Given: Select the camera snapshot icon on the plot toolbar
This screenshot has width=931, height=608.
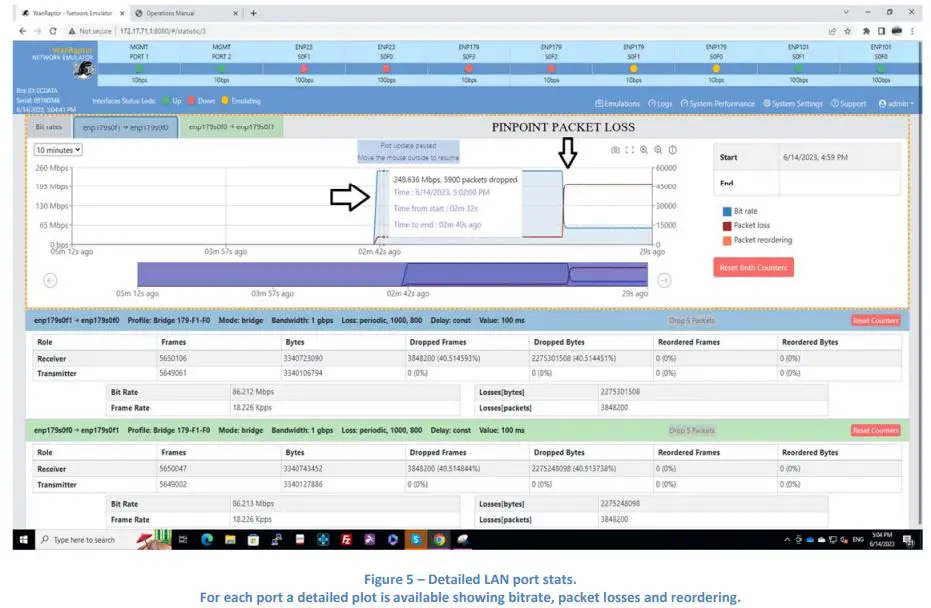Looking at the screenshot, I should click(x=614, y=149).
